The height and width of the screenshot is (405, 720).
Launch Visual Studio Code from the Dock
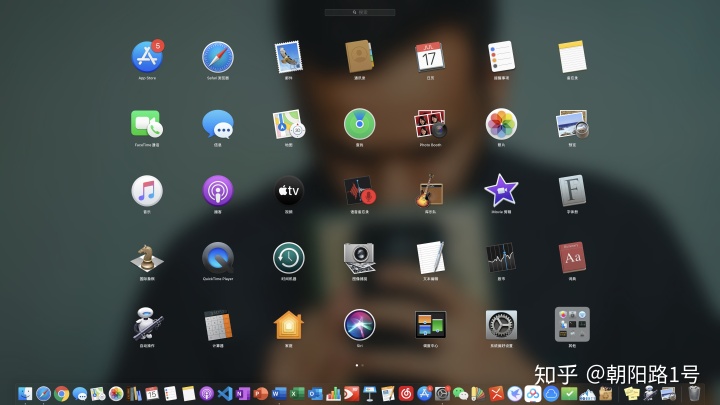(x=225, y=394)
